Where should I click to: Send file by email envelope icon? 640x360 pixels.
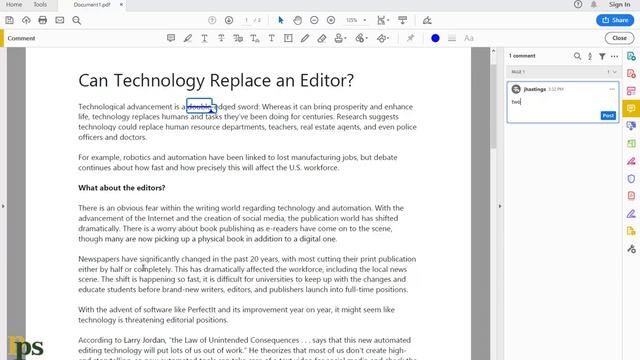(x=60, y=20)
